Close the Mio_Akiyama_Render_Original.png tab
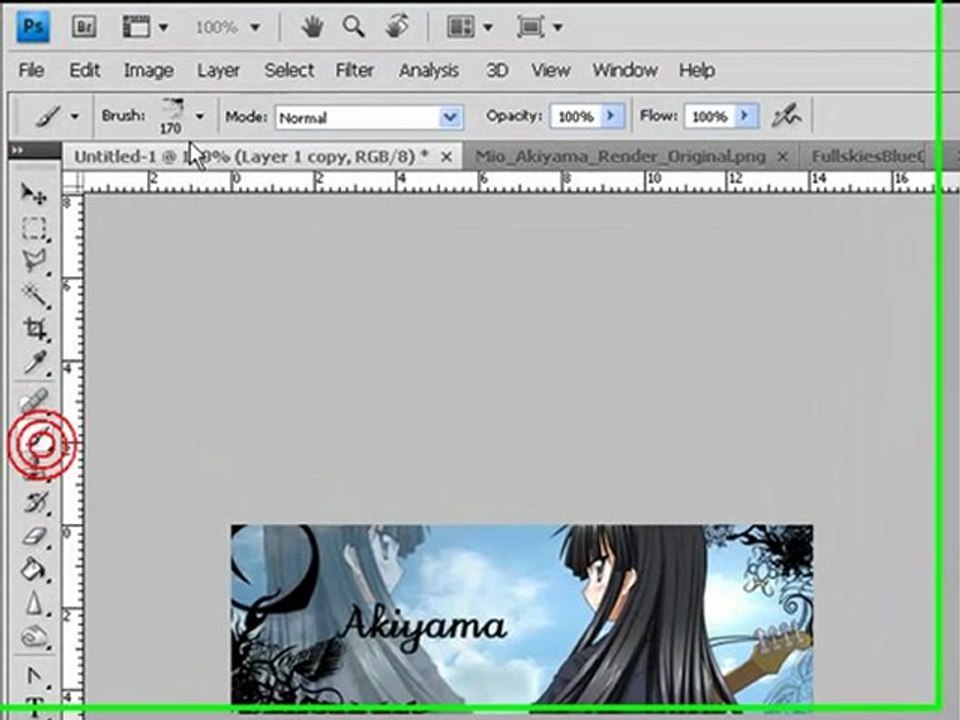Screen dimensions: 960x720 tap(782, 157)
